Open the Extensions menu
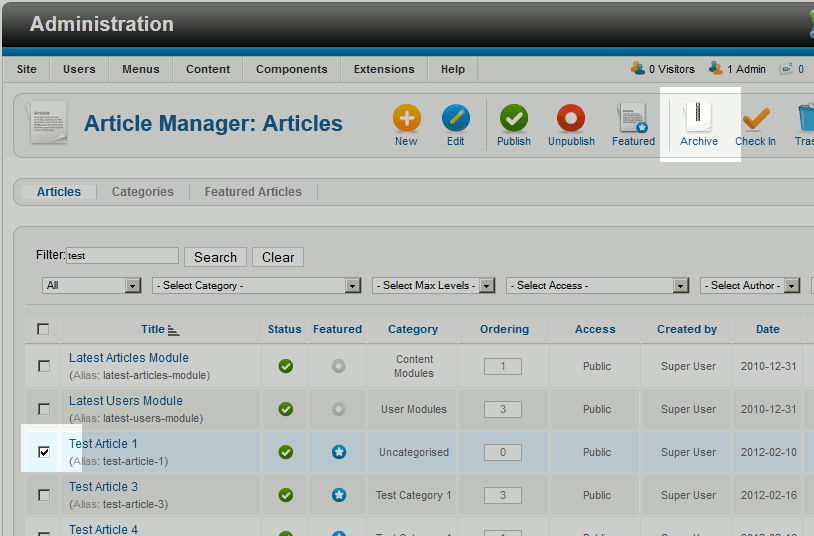814x536 pixels. point(384,69)
